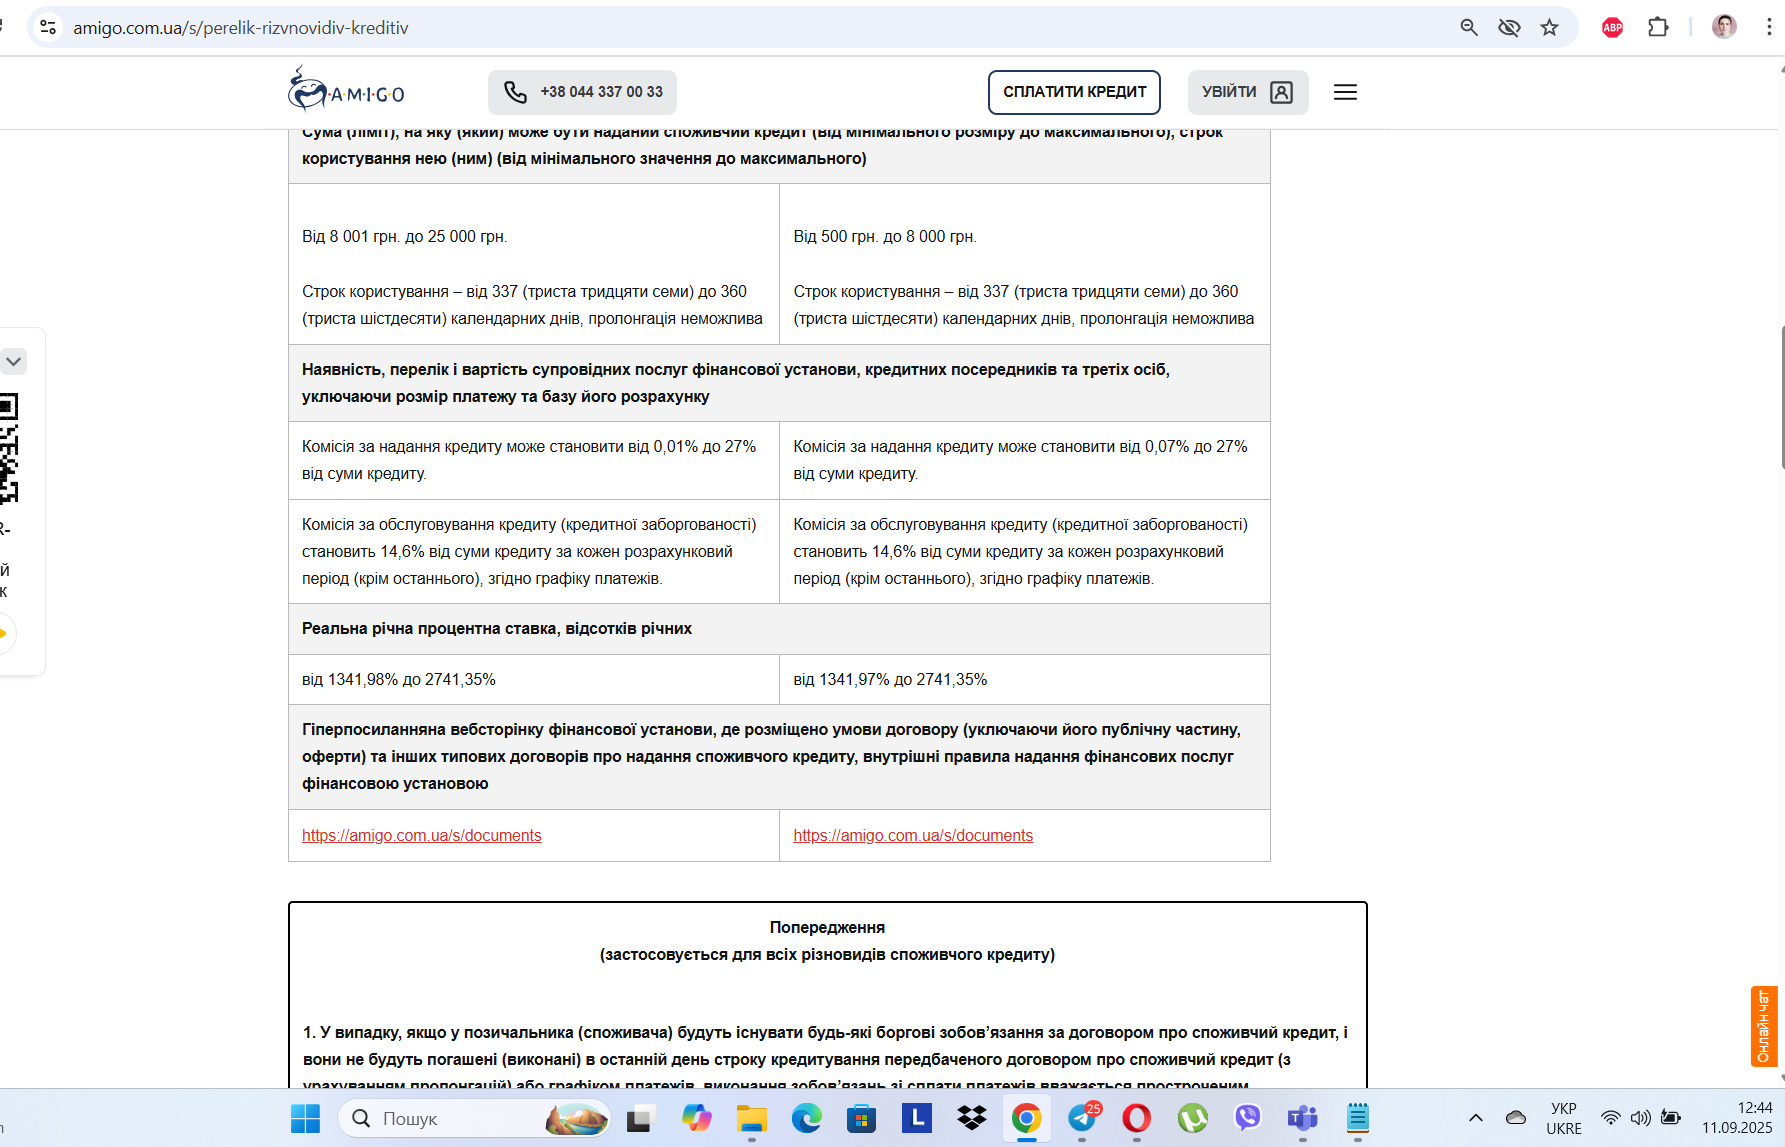
Task: Open Viber from the taskbar
Action: pyautogui.click(x=1247, y=1118)
